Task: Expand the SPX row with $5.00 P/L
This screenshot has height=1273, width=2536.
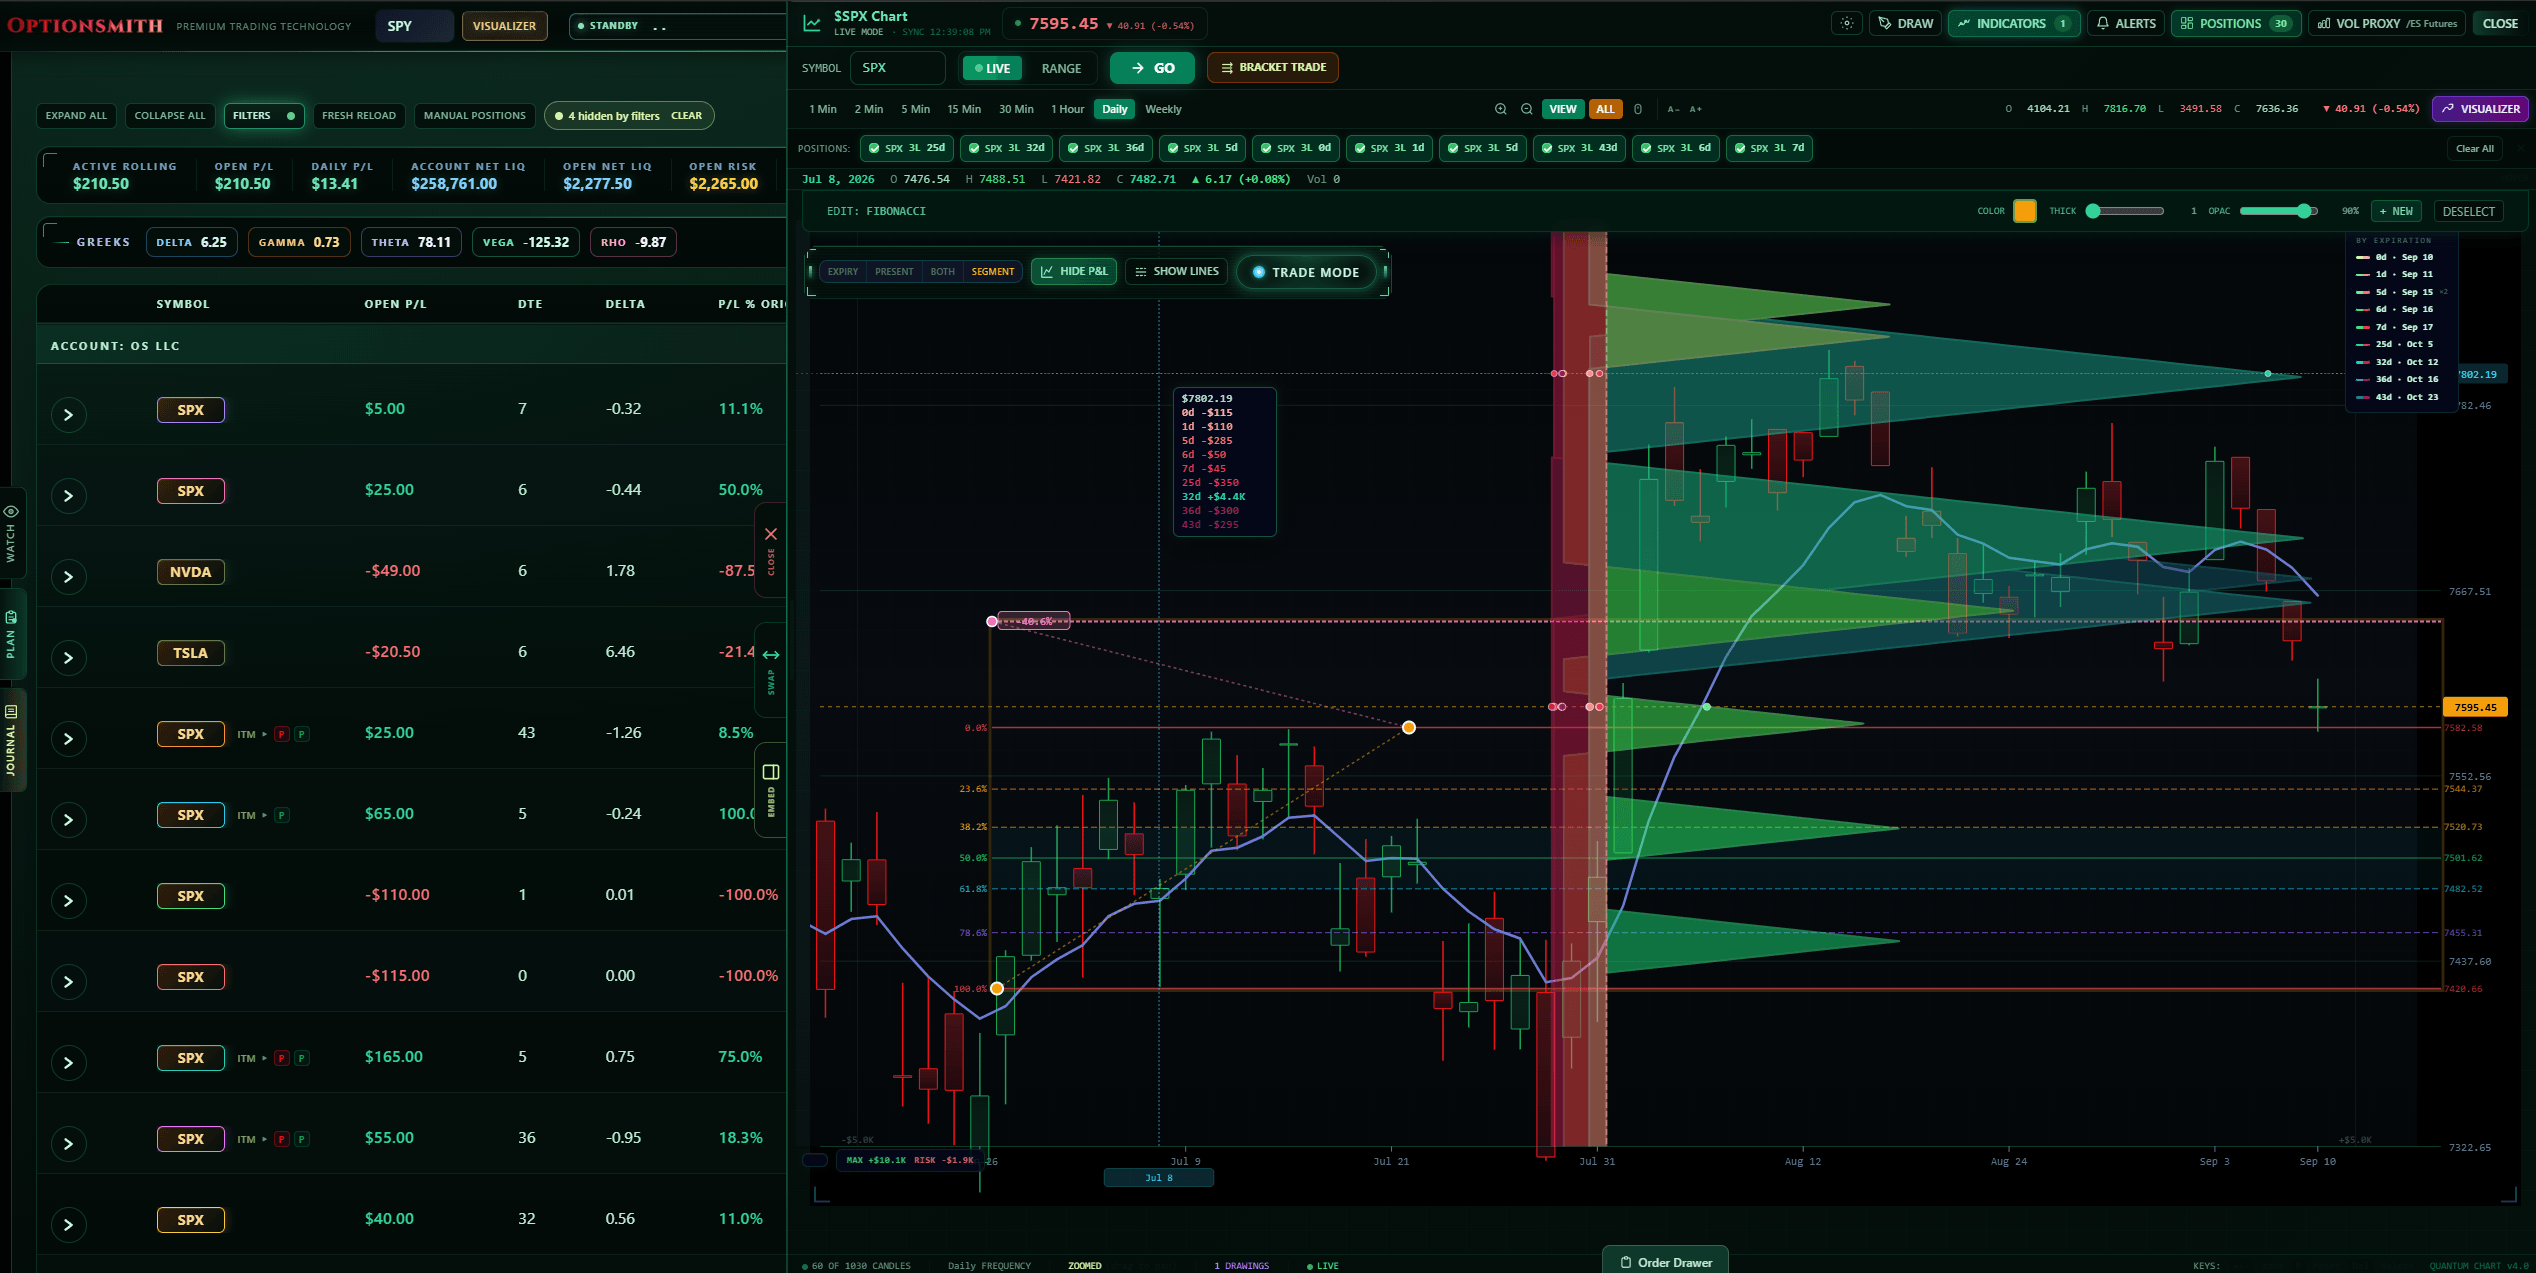Action: (68, 414)
